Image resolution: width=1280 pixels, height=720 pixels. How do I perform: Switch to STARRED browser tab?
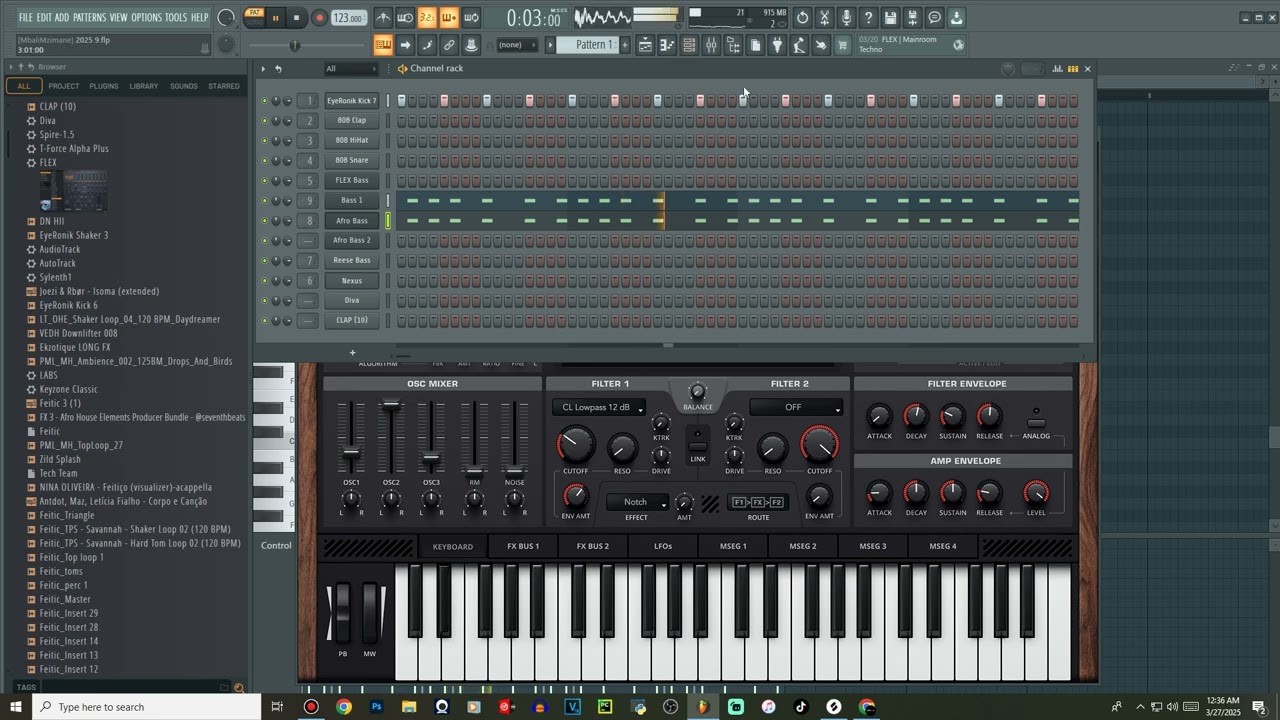pos(223,86)
